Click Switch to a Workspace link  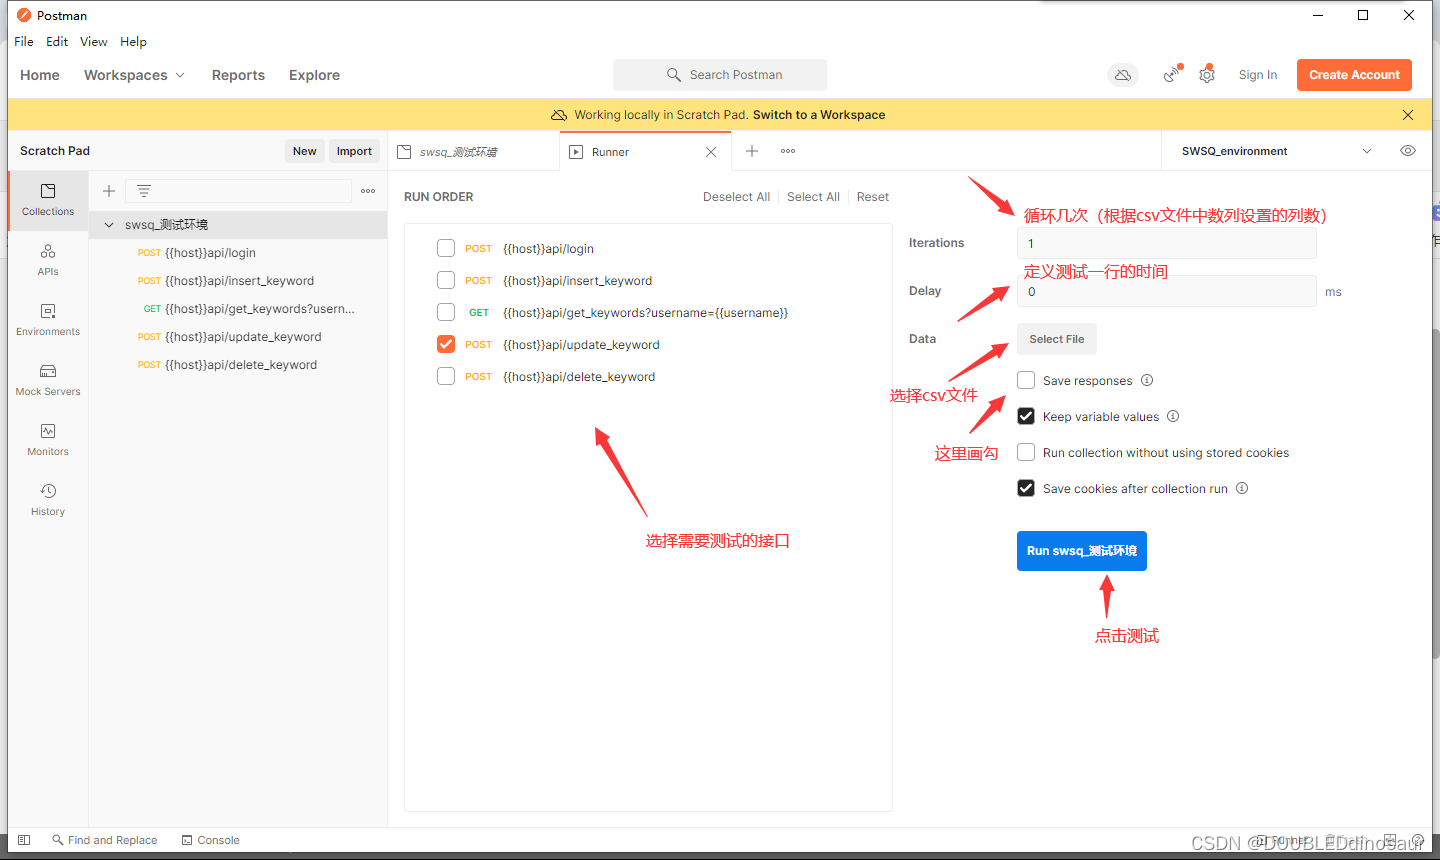coord(819,115)
